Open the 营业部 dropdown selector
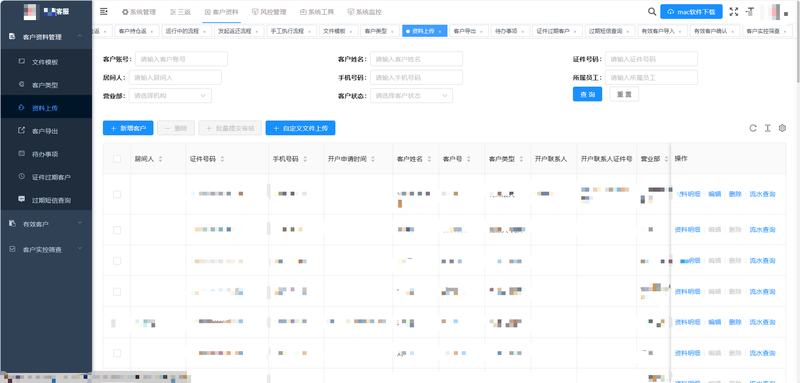The width and height of the screenshot is (800, 383). pos(170,95)
